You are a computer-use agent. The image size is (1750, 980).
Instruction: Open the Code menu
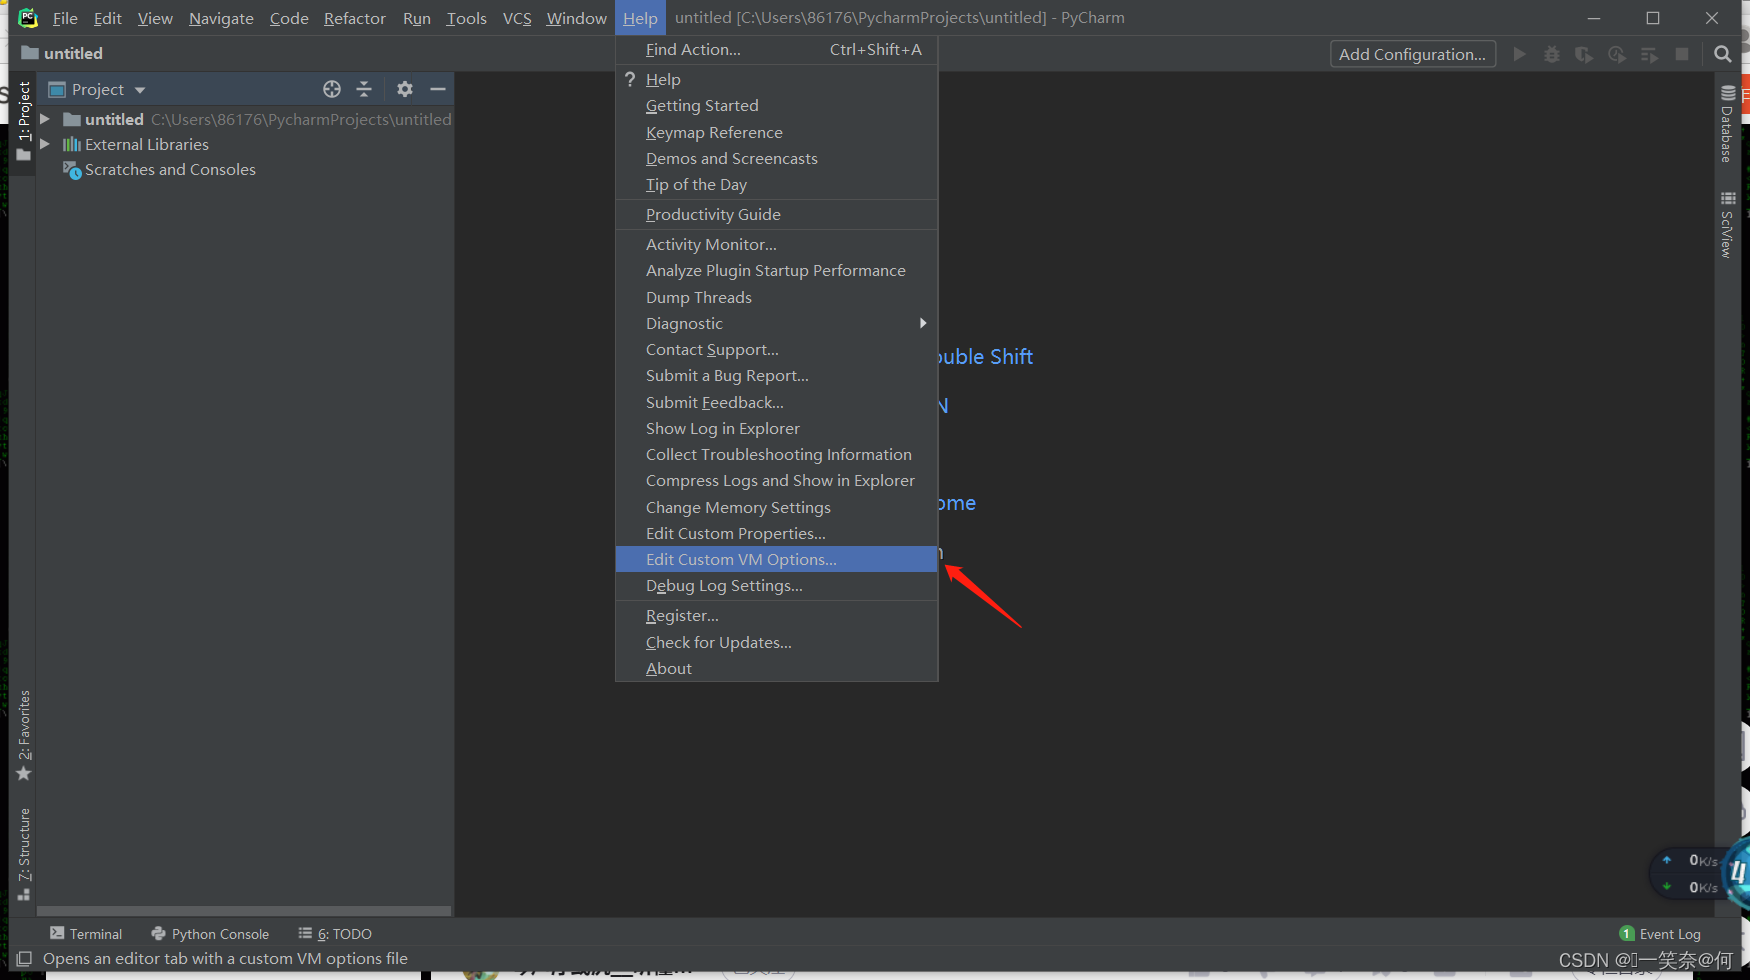coord(289,18)
